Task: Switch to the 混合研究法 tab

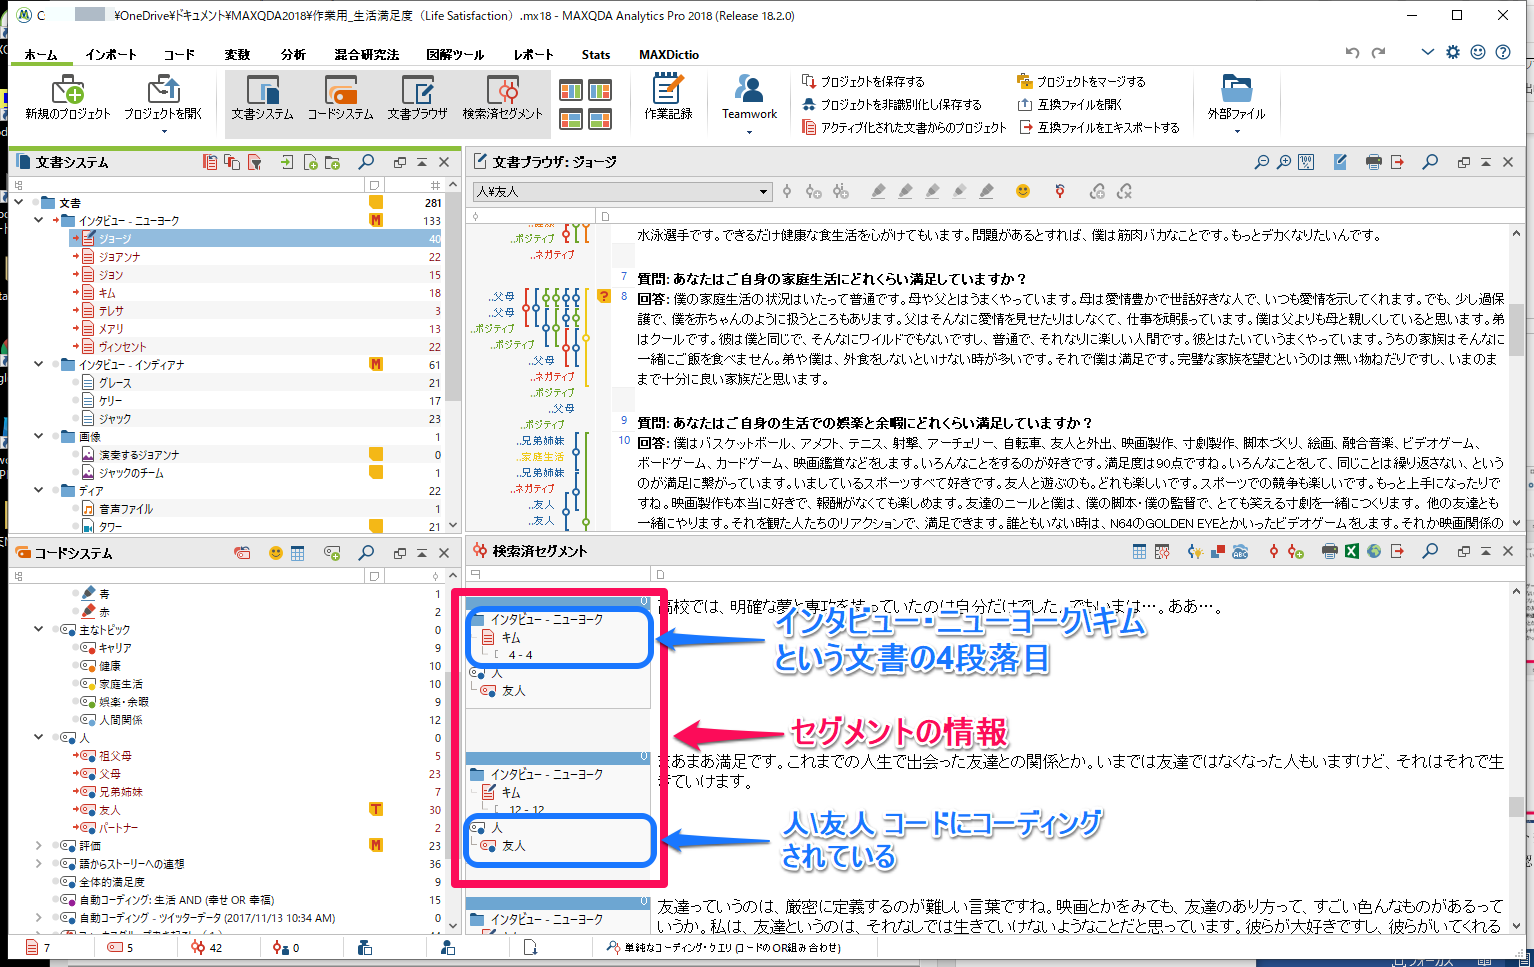Action: [x=366, y=55]
